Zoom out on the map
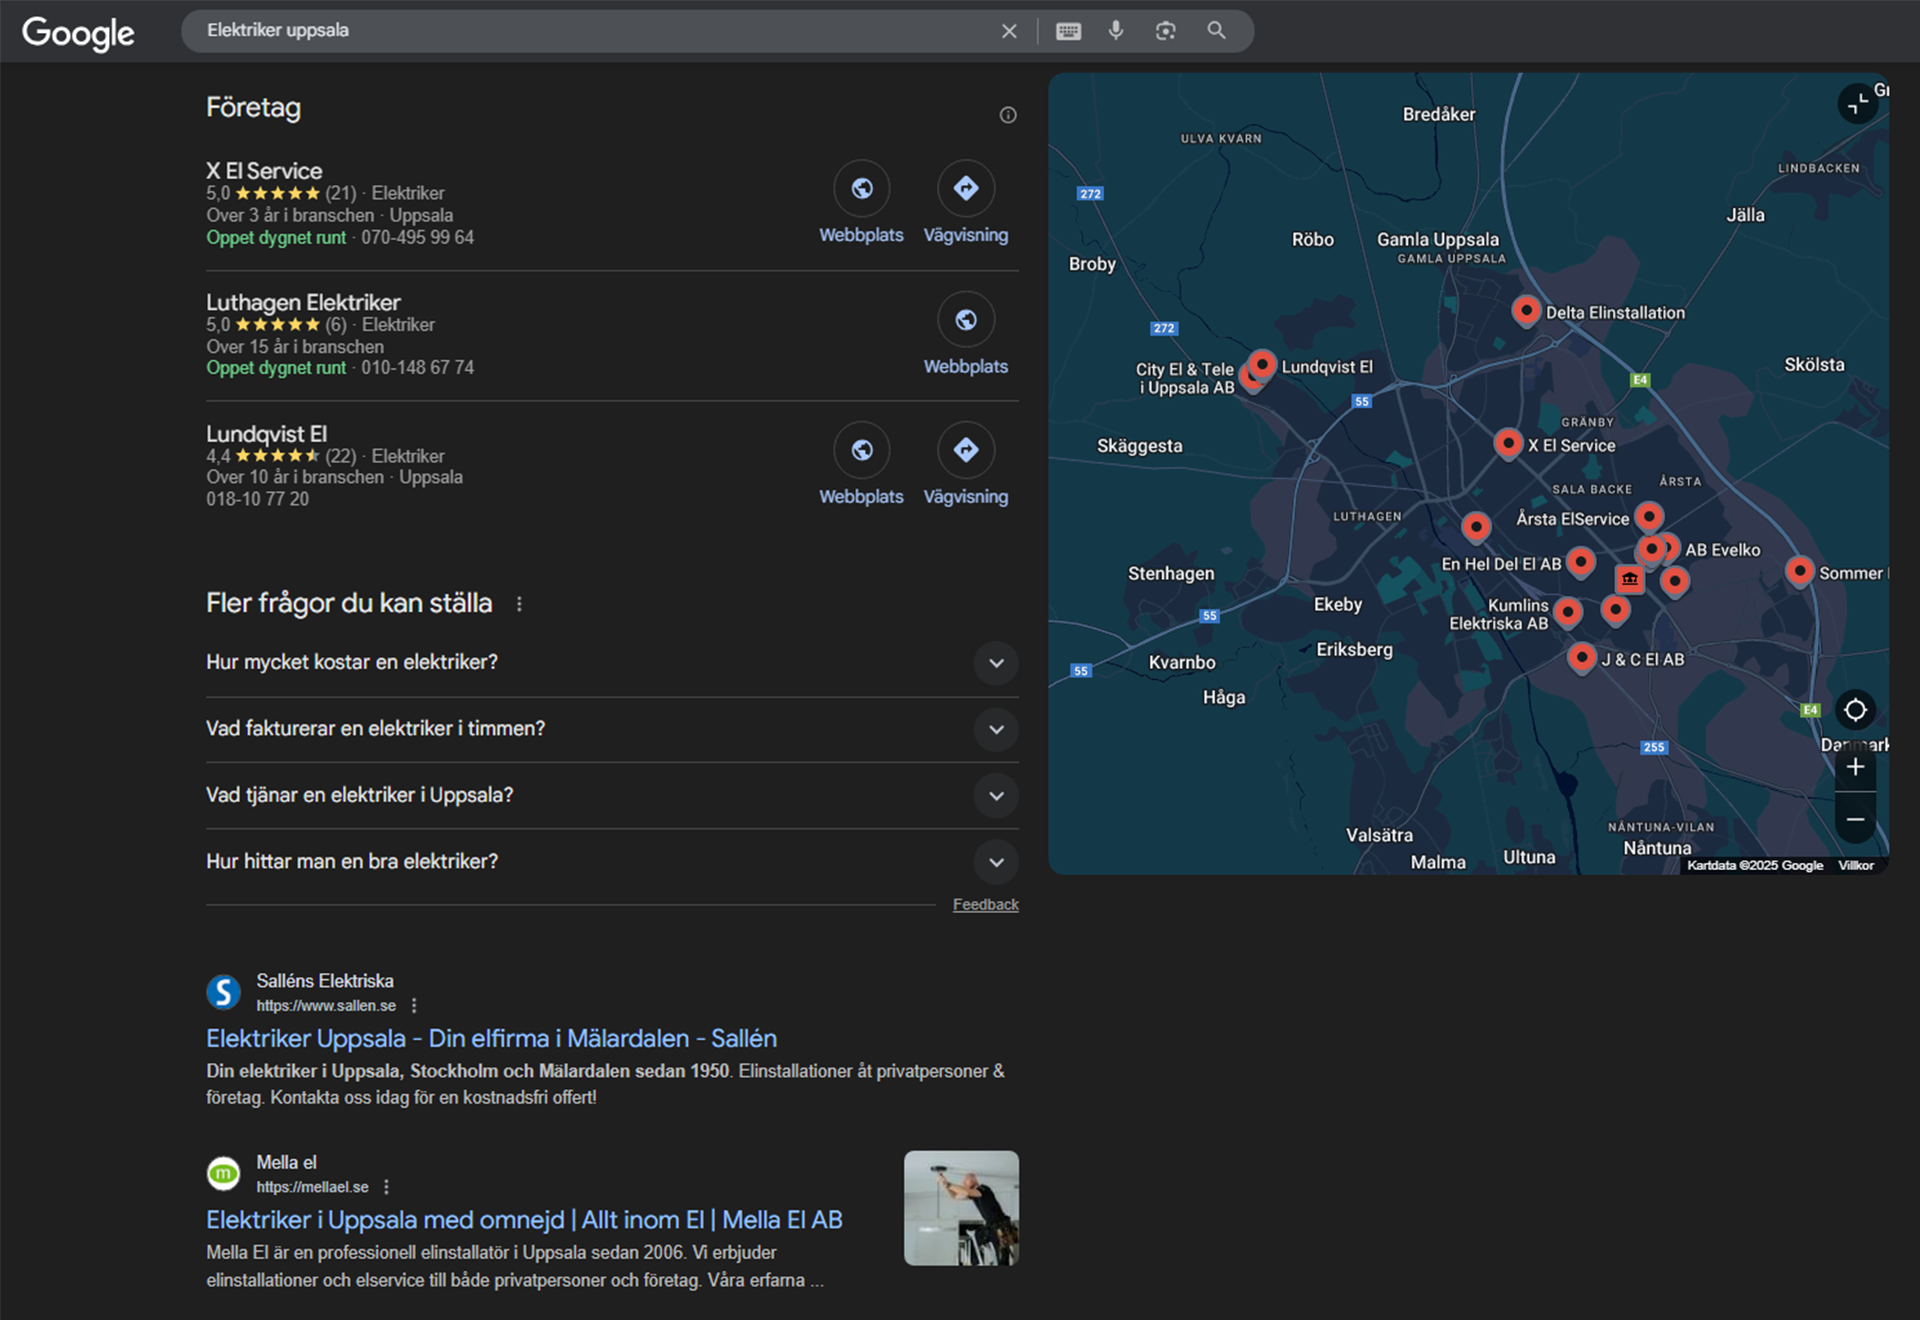The width and height of the screenshot is (1920, 1320). (x=1855, y=819)
